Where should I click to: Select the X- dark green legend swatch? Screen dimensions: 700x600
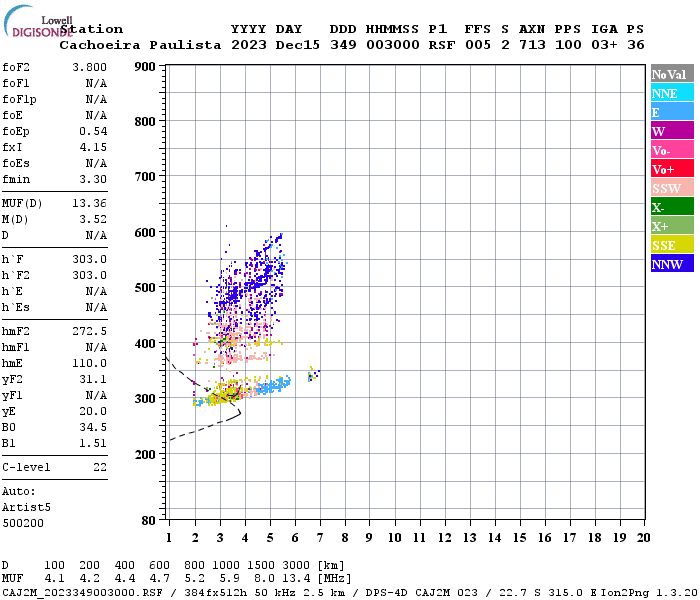pos(672,206)
